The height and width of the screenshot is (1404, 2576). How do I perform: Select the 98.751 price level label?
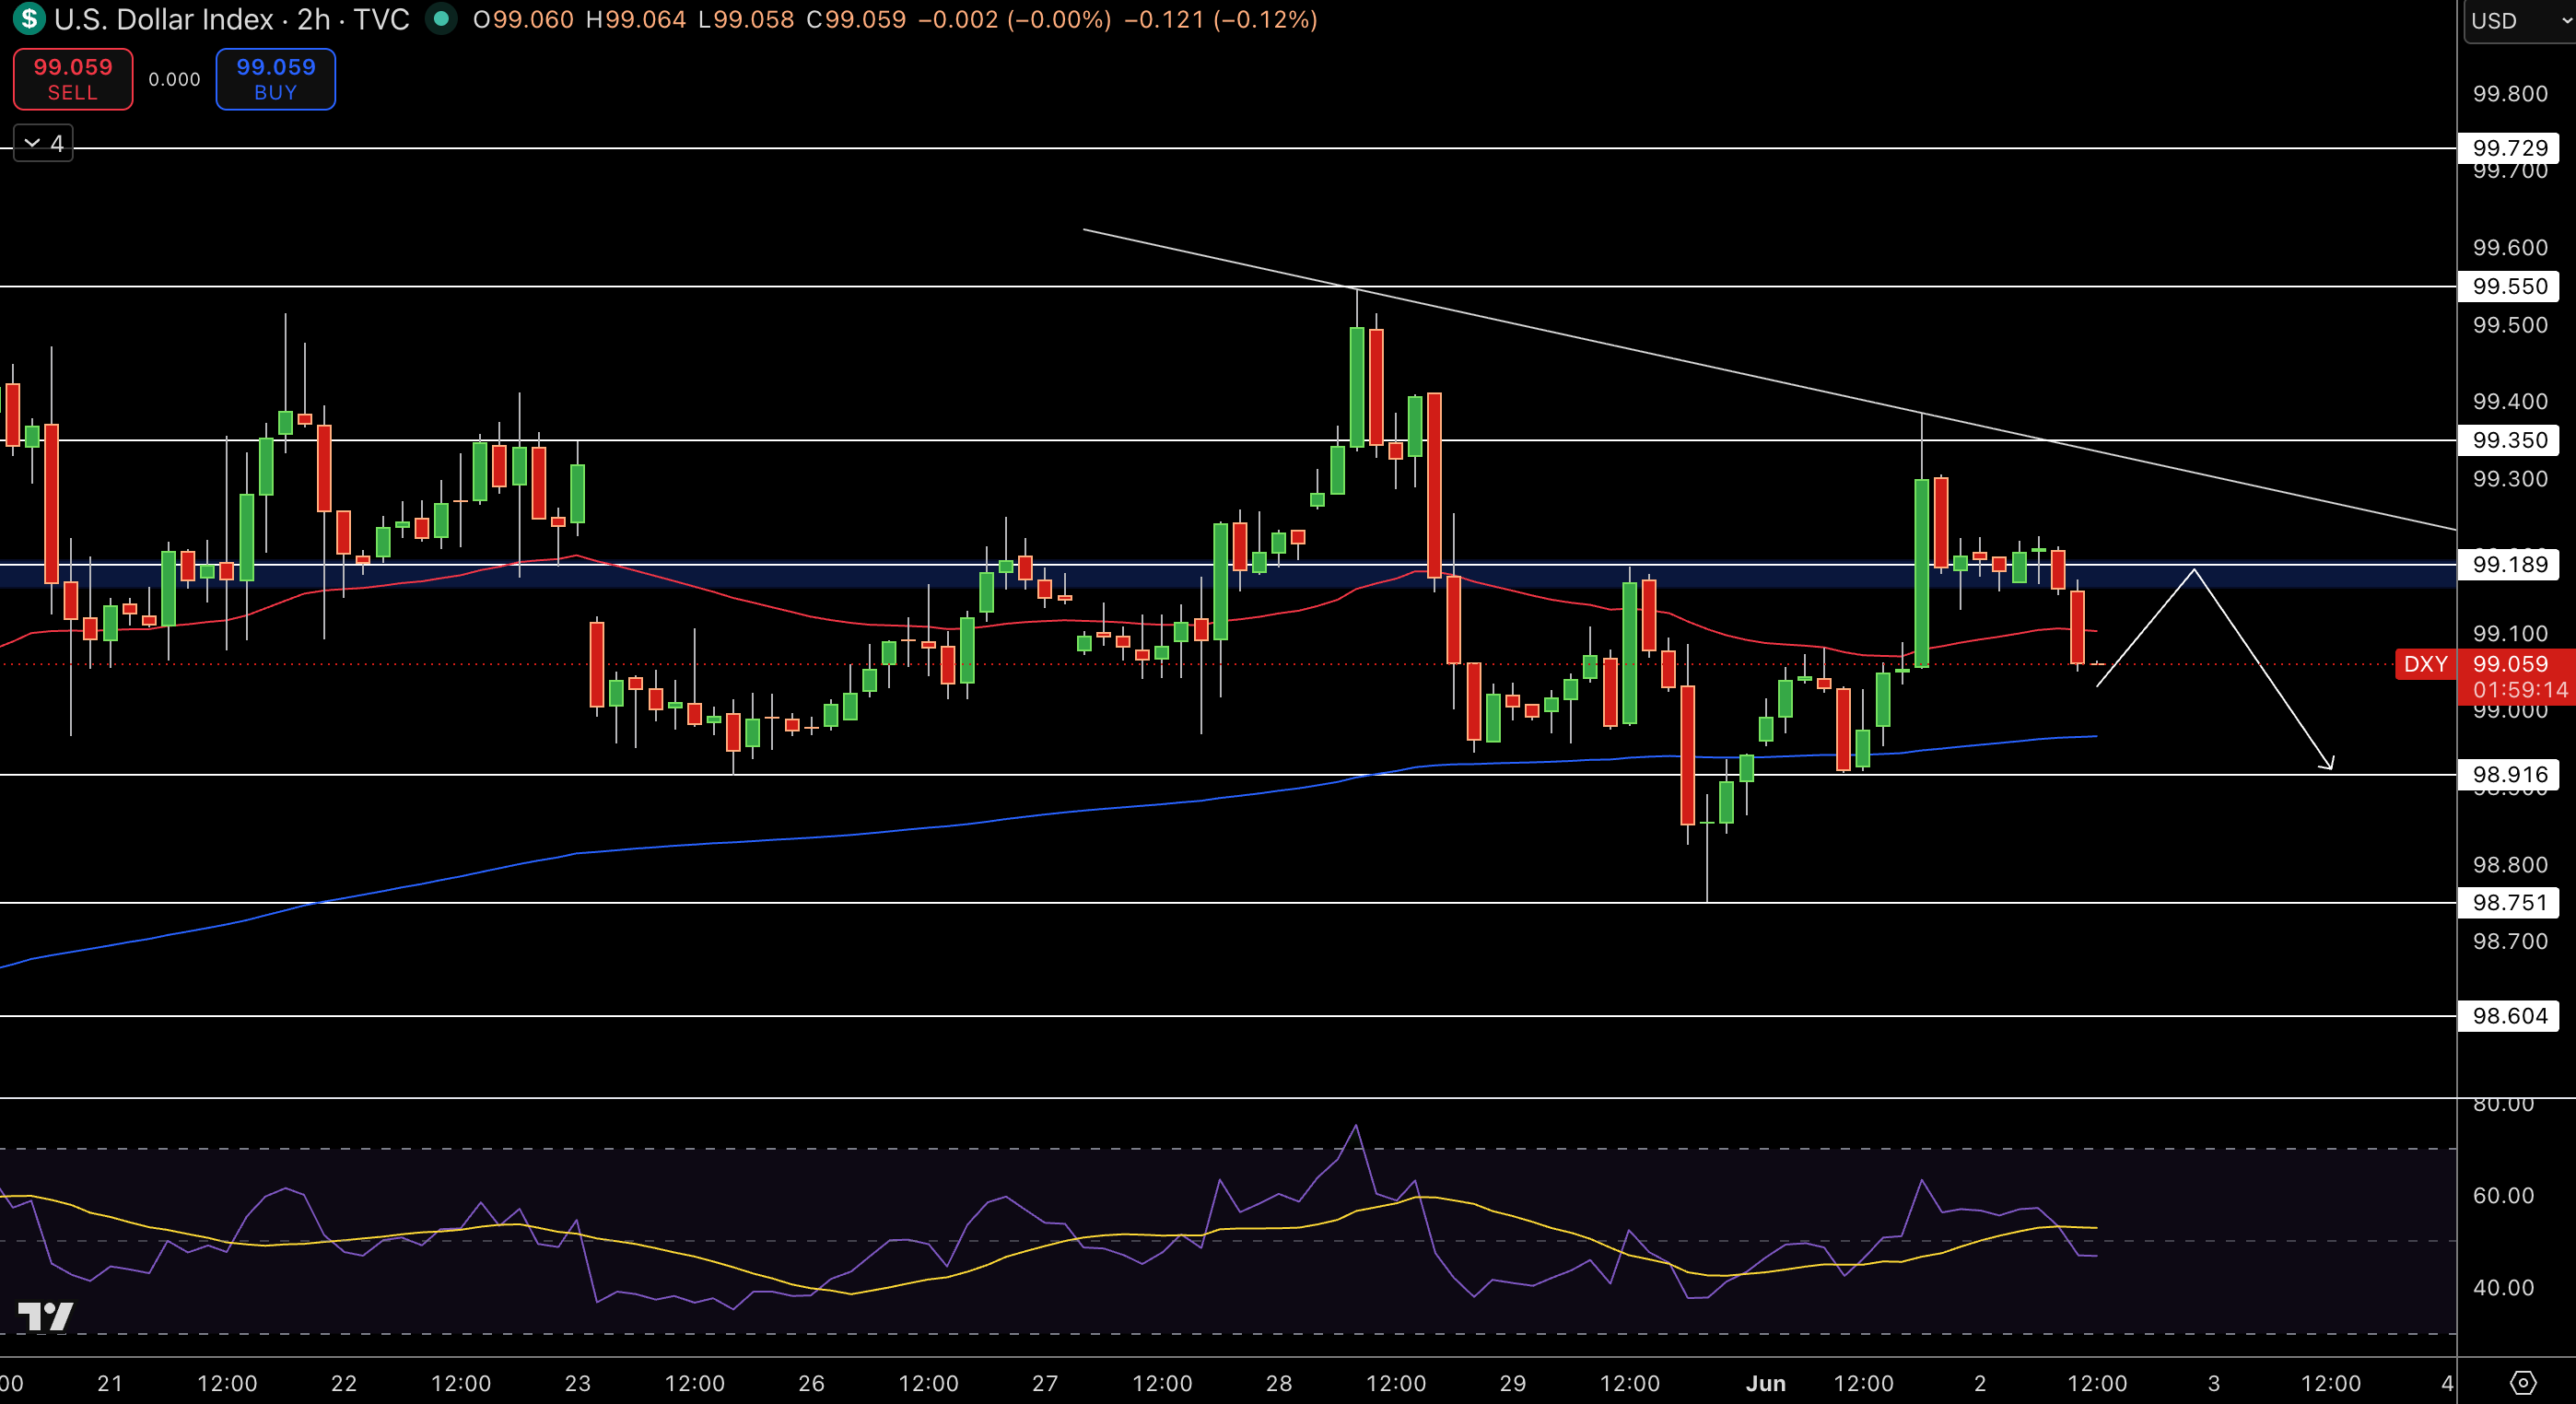click(x=2509, y=902)
